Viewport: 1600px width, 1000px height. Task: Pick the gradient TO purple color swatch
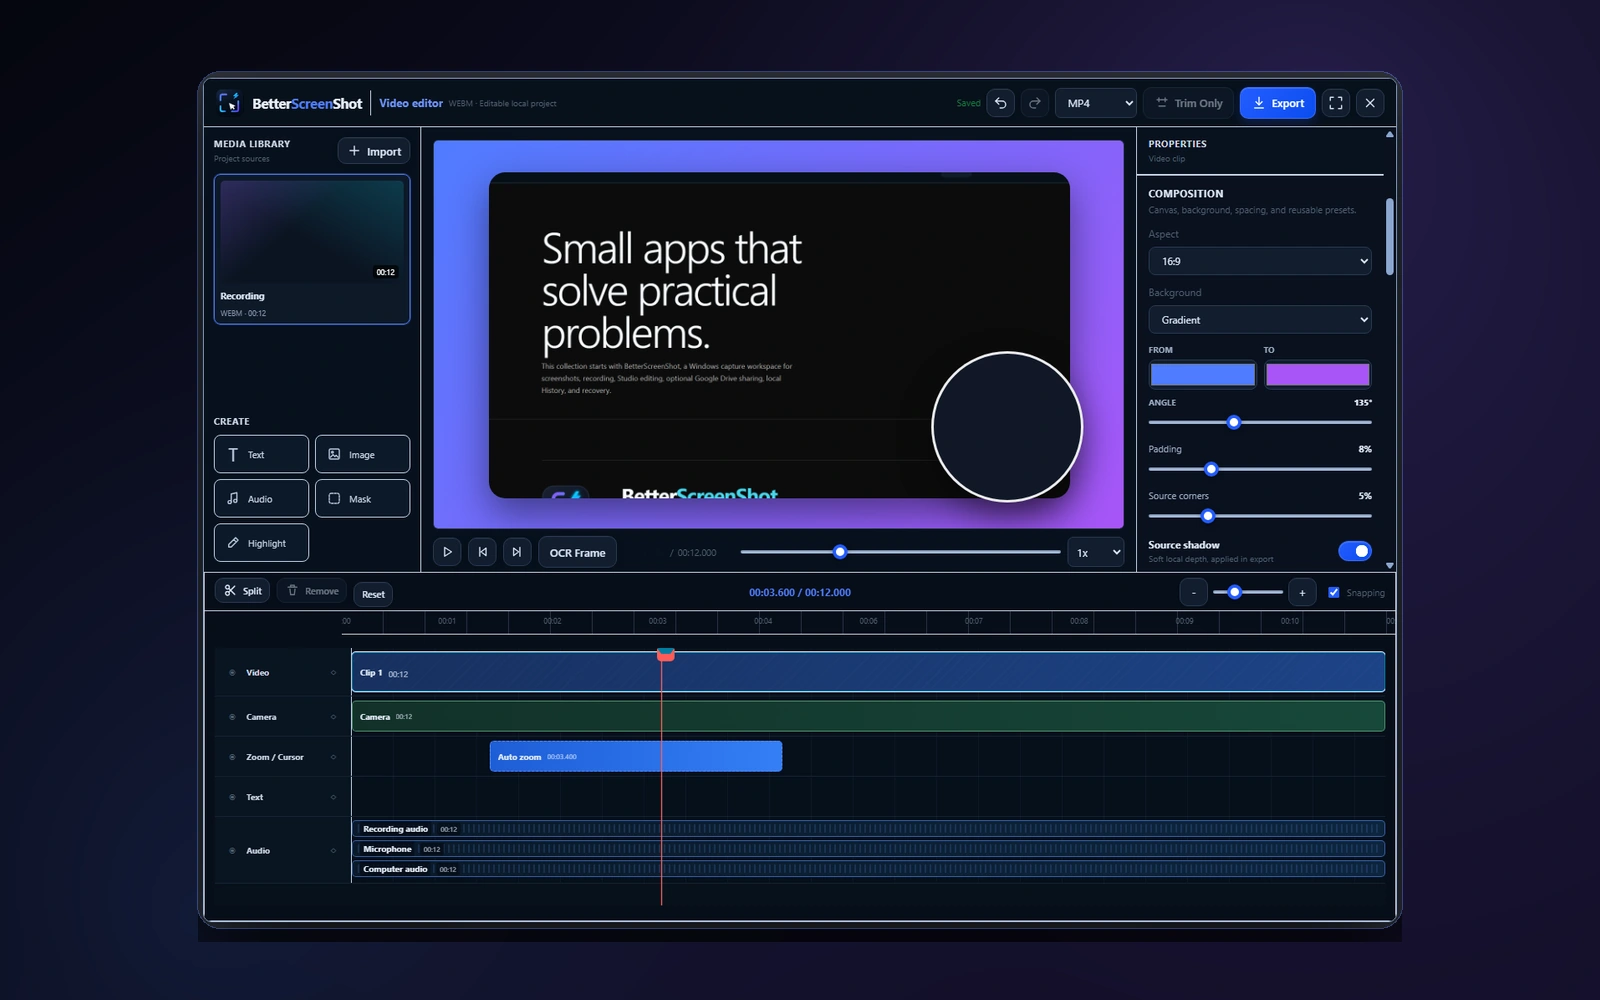(x=1318, y=375)
